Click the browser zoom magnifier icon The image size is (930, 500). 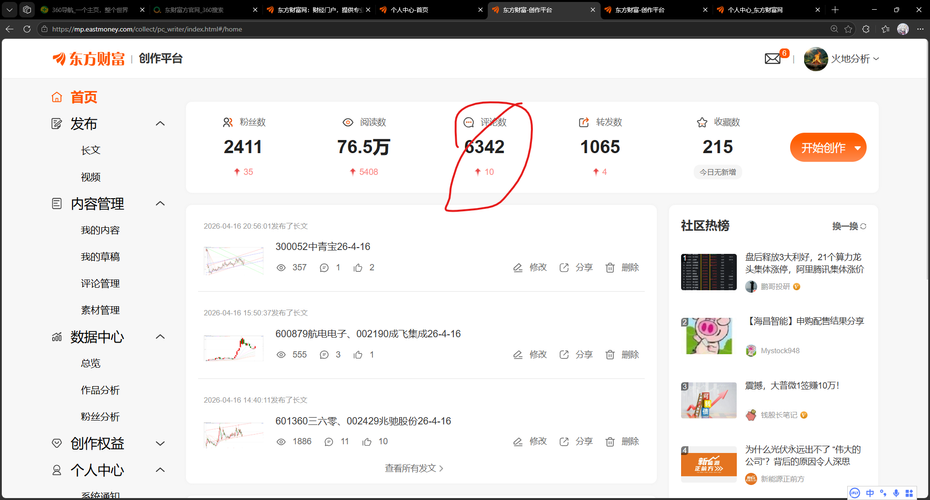click(x=834, y=28)
